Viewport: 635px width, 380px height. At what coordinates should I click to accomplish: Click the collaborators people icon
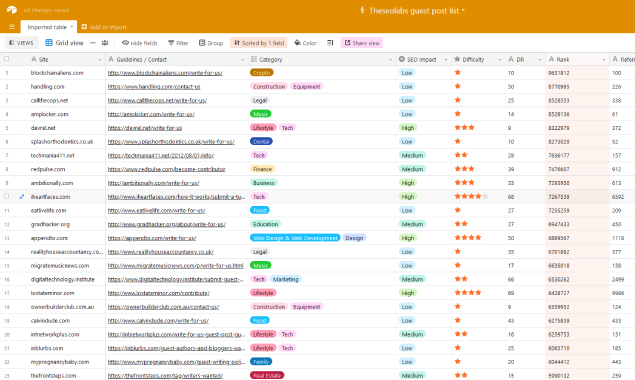105,43
